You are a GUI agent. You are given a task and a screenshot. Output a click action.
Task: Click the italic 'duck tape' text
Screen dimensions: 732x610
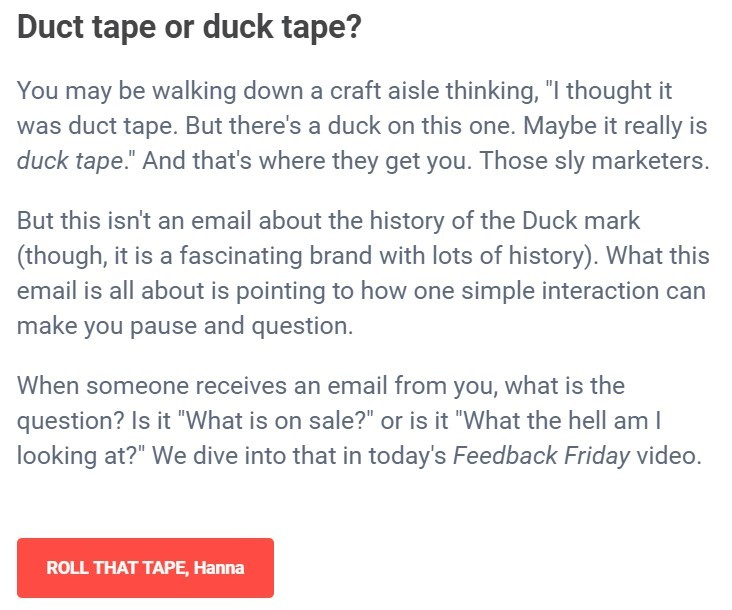(x=65, y=162)
